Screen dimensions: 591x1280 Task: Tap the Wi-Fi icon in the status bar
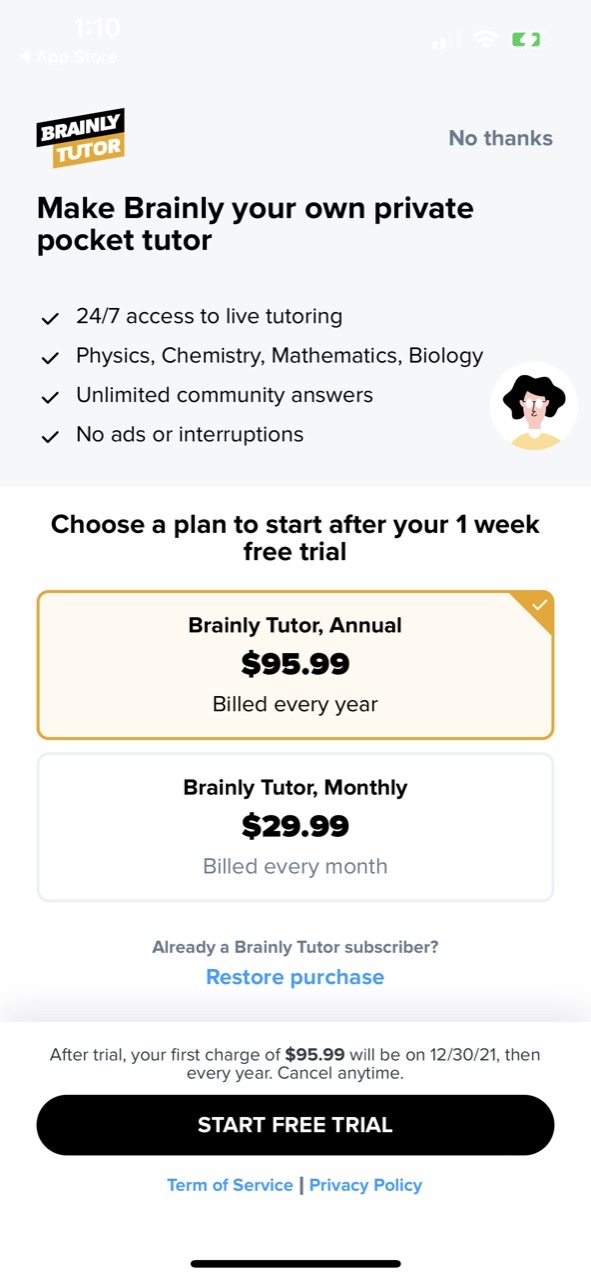tap(487, 40)
